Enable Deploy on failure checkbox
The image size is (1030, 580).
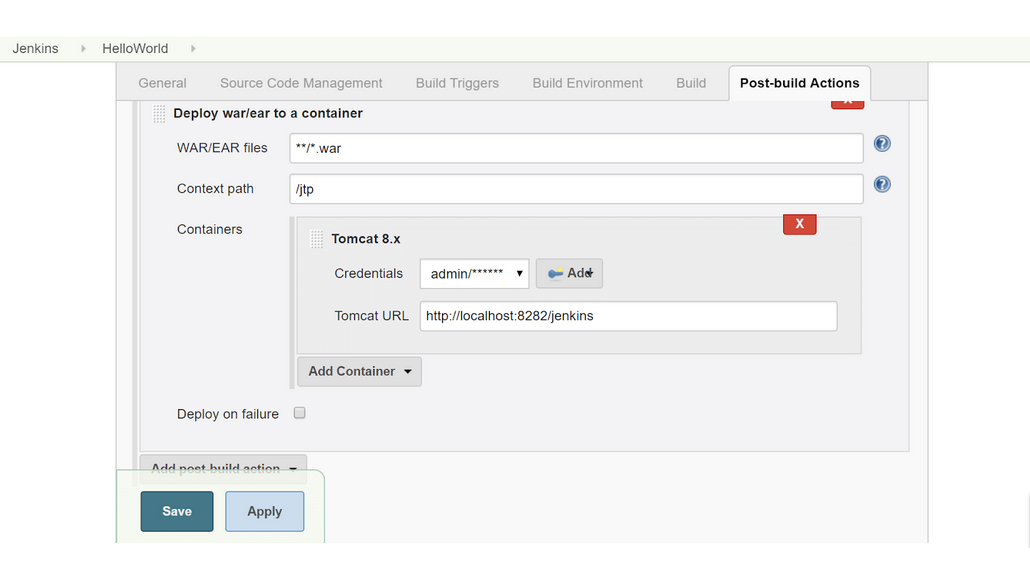[299, 413]
